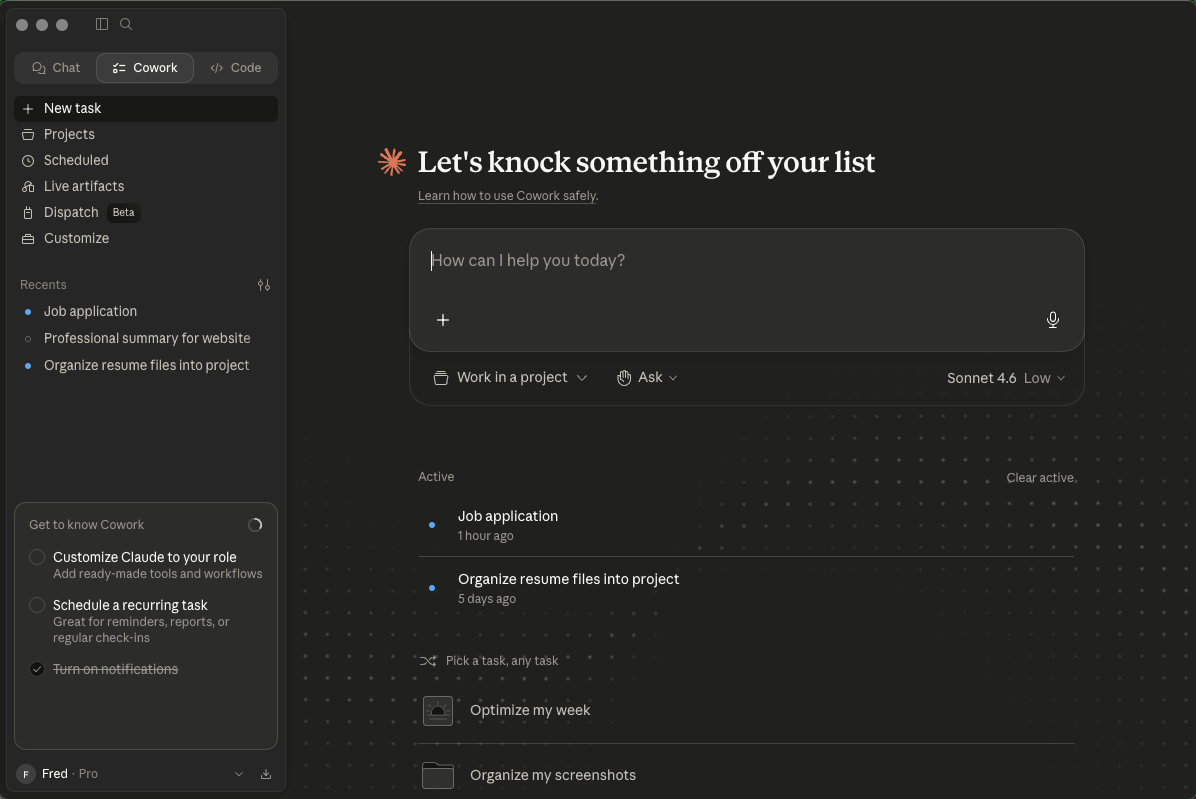The height and width of the screenshot is (799, 1196).
Task: Open sidebar recent Organize resume files into project
Action: [146, 365]
